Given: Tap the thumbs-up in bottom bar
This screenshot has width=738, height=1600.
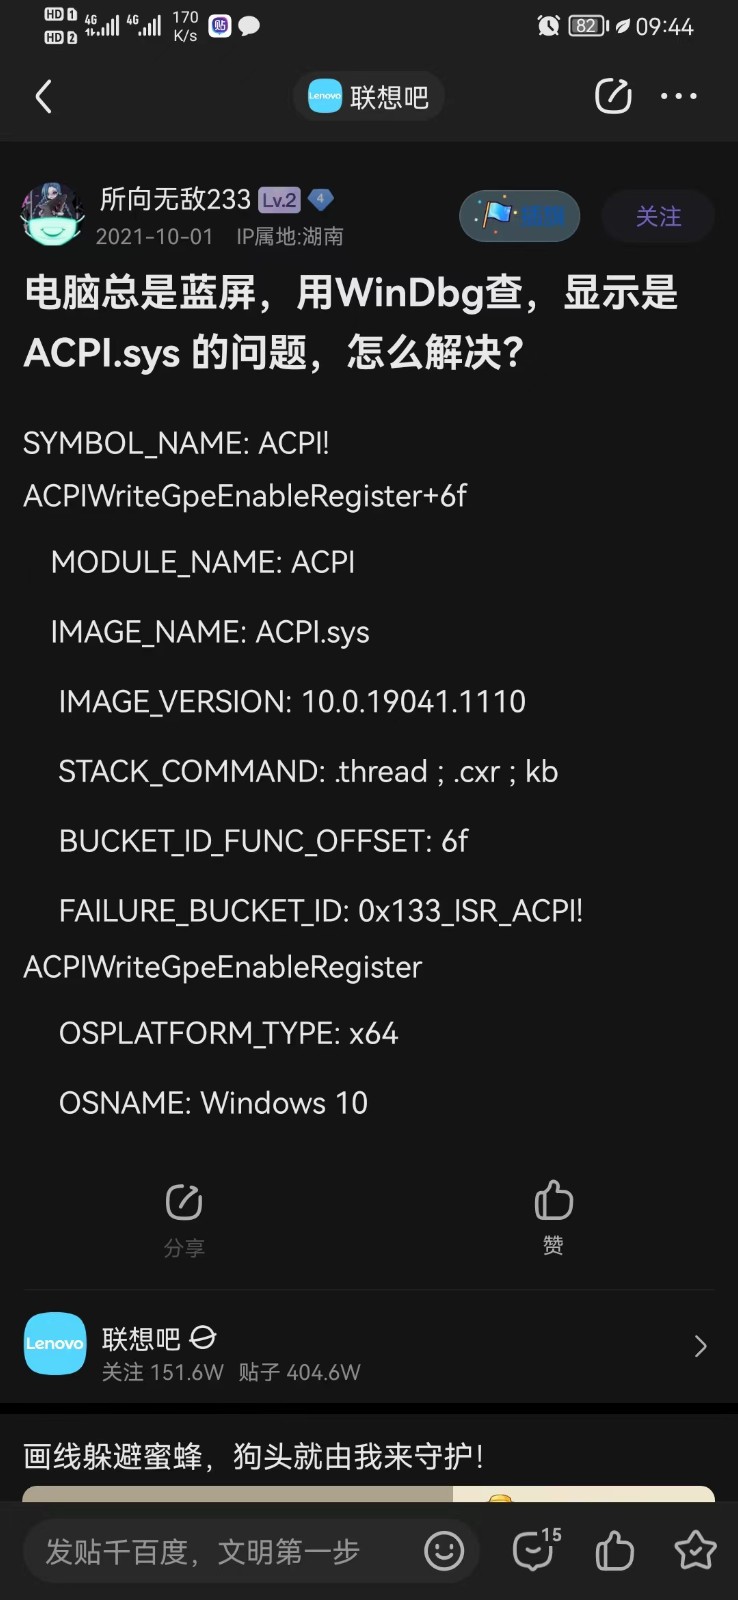Looking at the screenshot, I should [x=614, y=1551].
